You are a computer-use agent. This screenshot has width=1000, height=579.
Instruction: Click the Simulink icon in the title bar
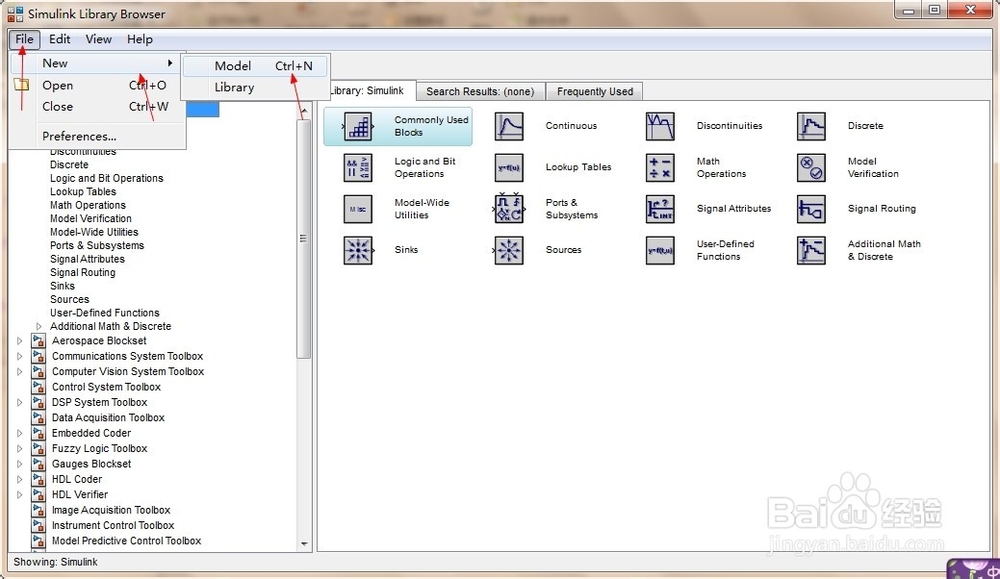[x=15, y=13]
